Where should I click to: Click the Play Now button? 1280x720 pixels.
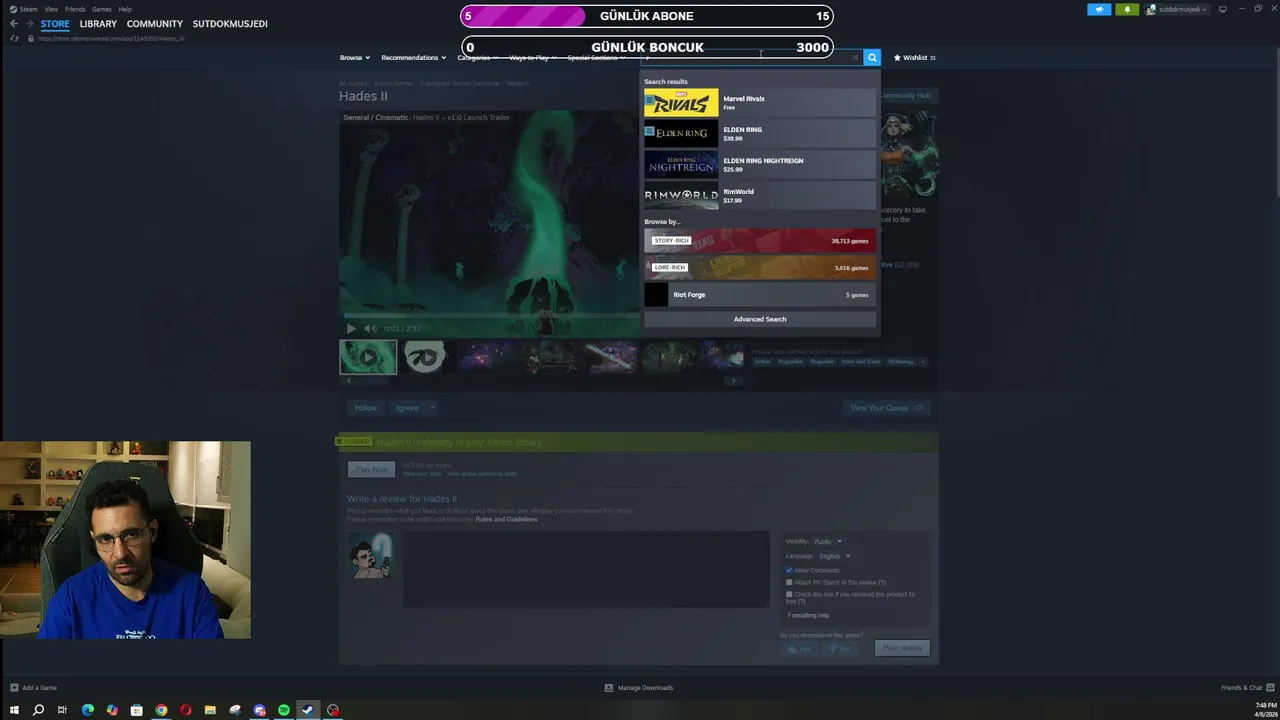tap(371, 469)
